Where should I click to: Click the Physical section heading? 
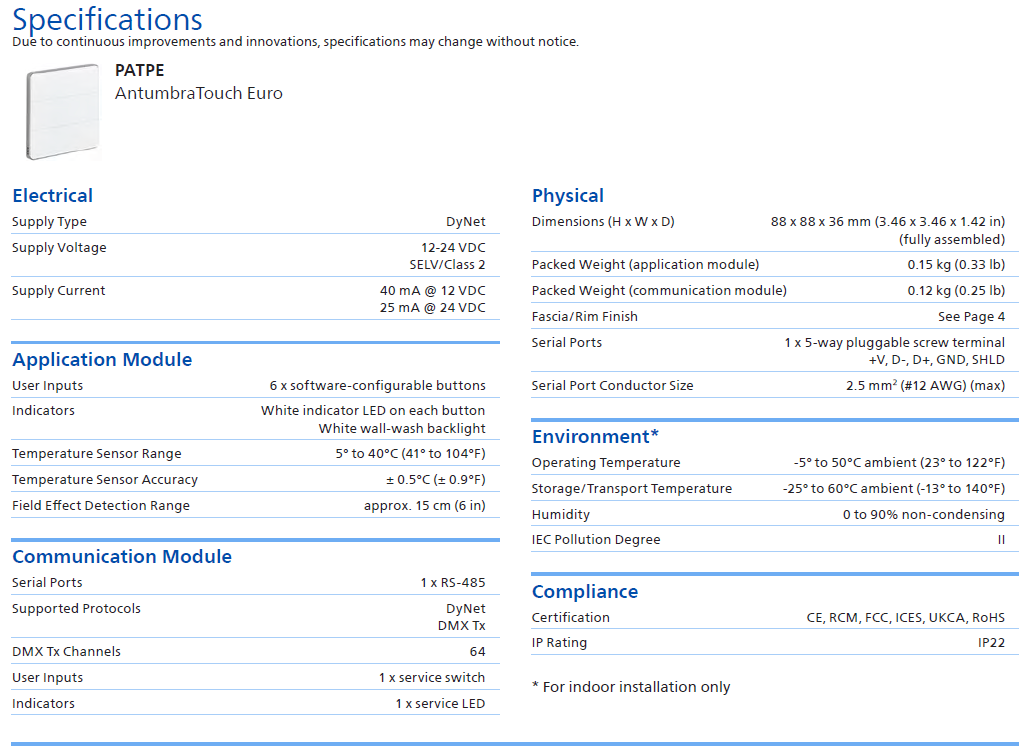pyautogui.click(x=568, y=196)
